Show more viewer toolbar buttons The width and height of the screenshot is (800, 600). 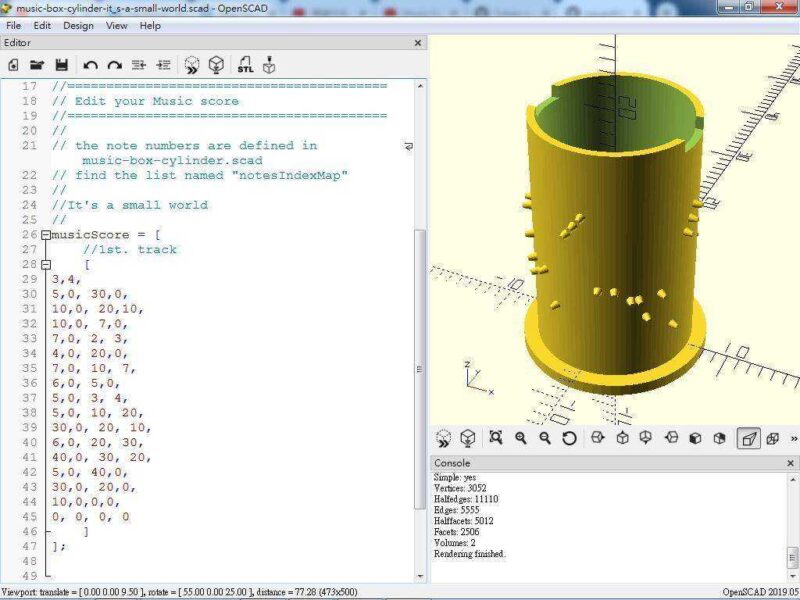[794, 438]
